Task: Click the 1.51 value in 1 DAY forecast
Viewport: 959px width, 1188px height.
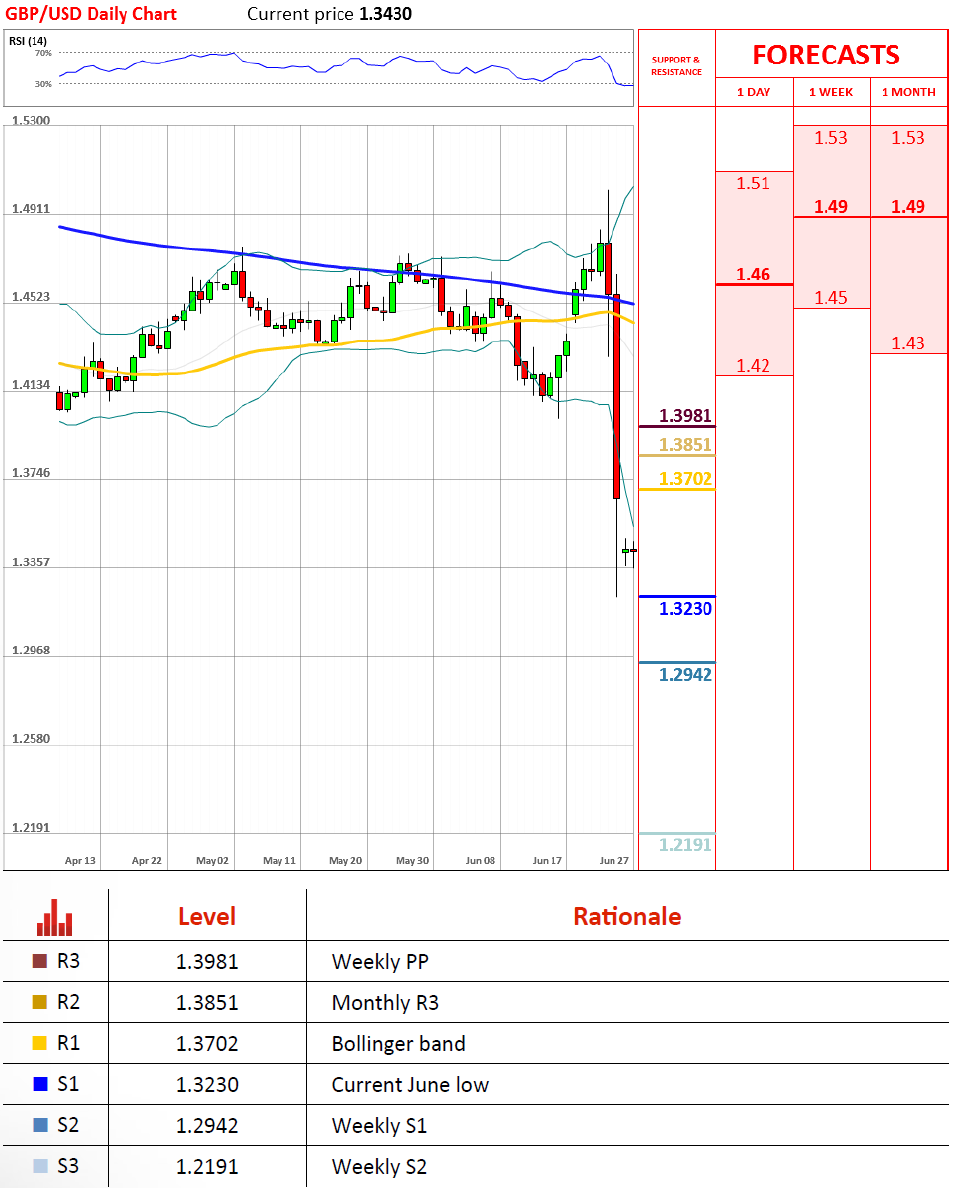Action: click(753, 183)
